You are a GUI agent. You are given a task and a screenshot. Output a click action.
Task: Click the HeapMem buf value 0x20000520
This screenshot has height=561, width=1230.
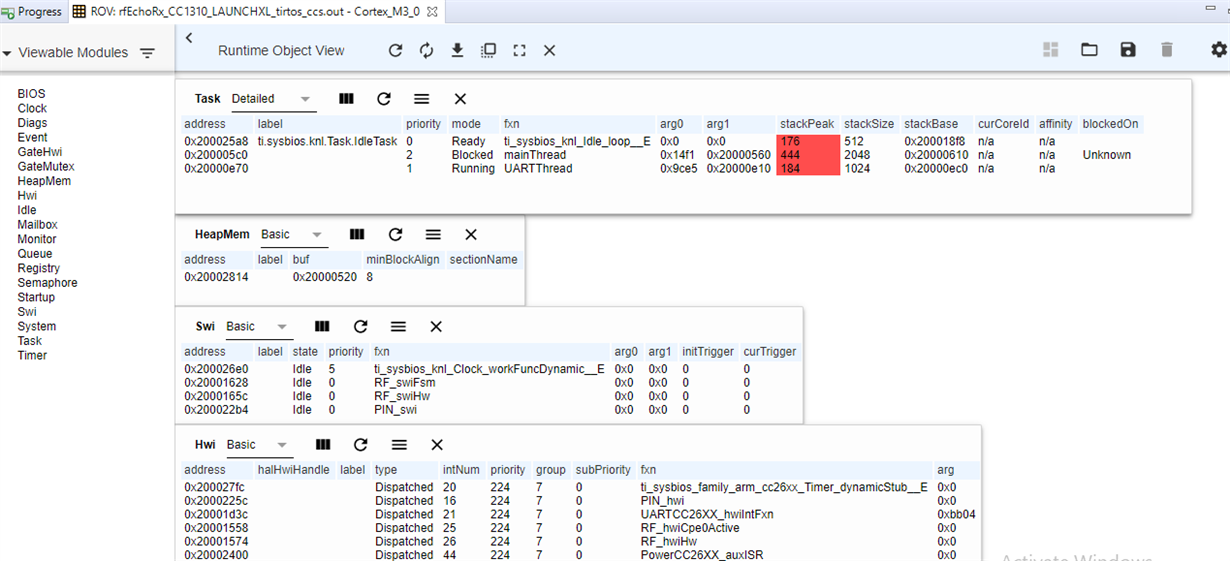(x=325, y=277)
